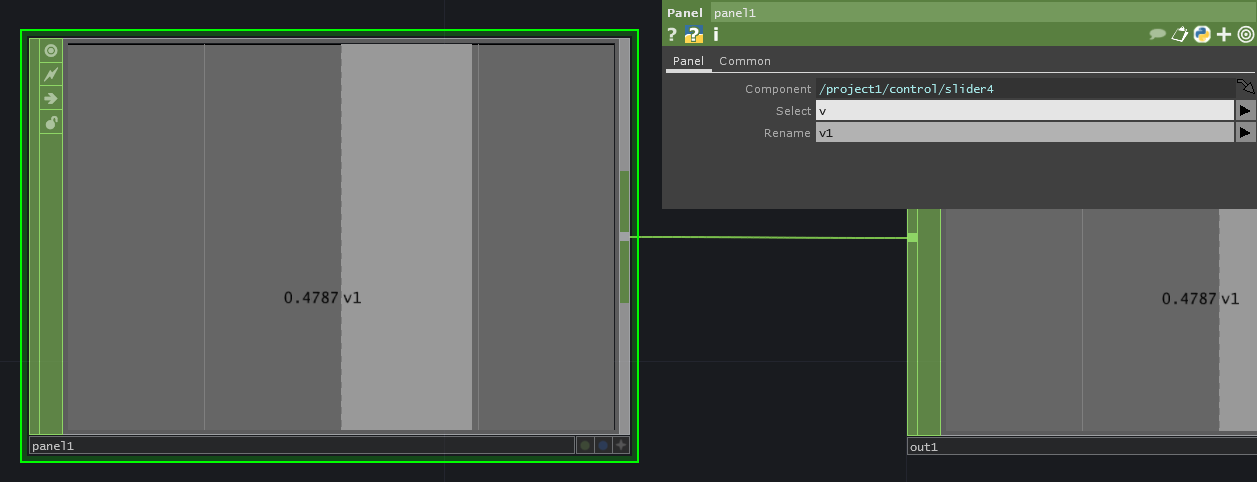Click the copy parameters notepad icon
1257x482 pixels.
tap(1180, 35)
